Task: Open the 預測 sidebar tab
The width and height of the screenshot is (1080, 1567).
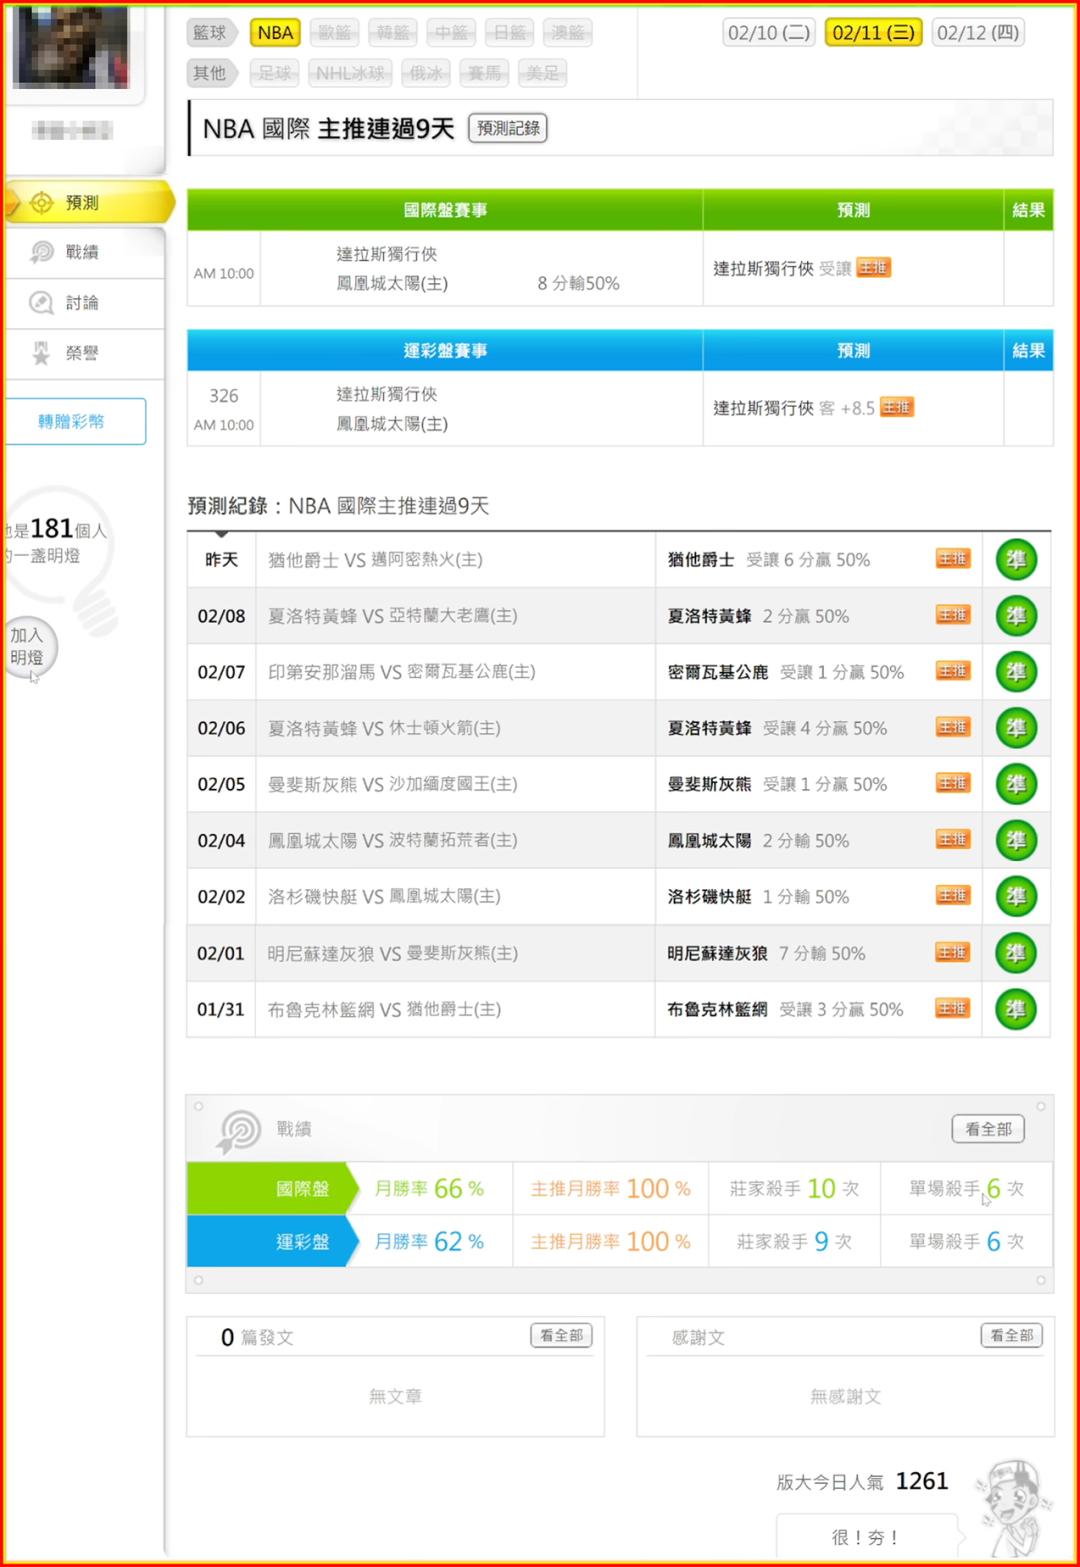Action: 82,203
